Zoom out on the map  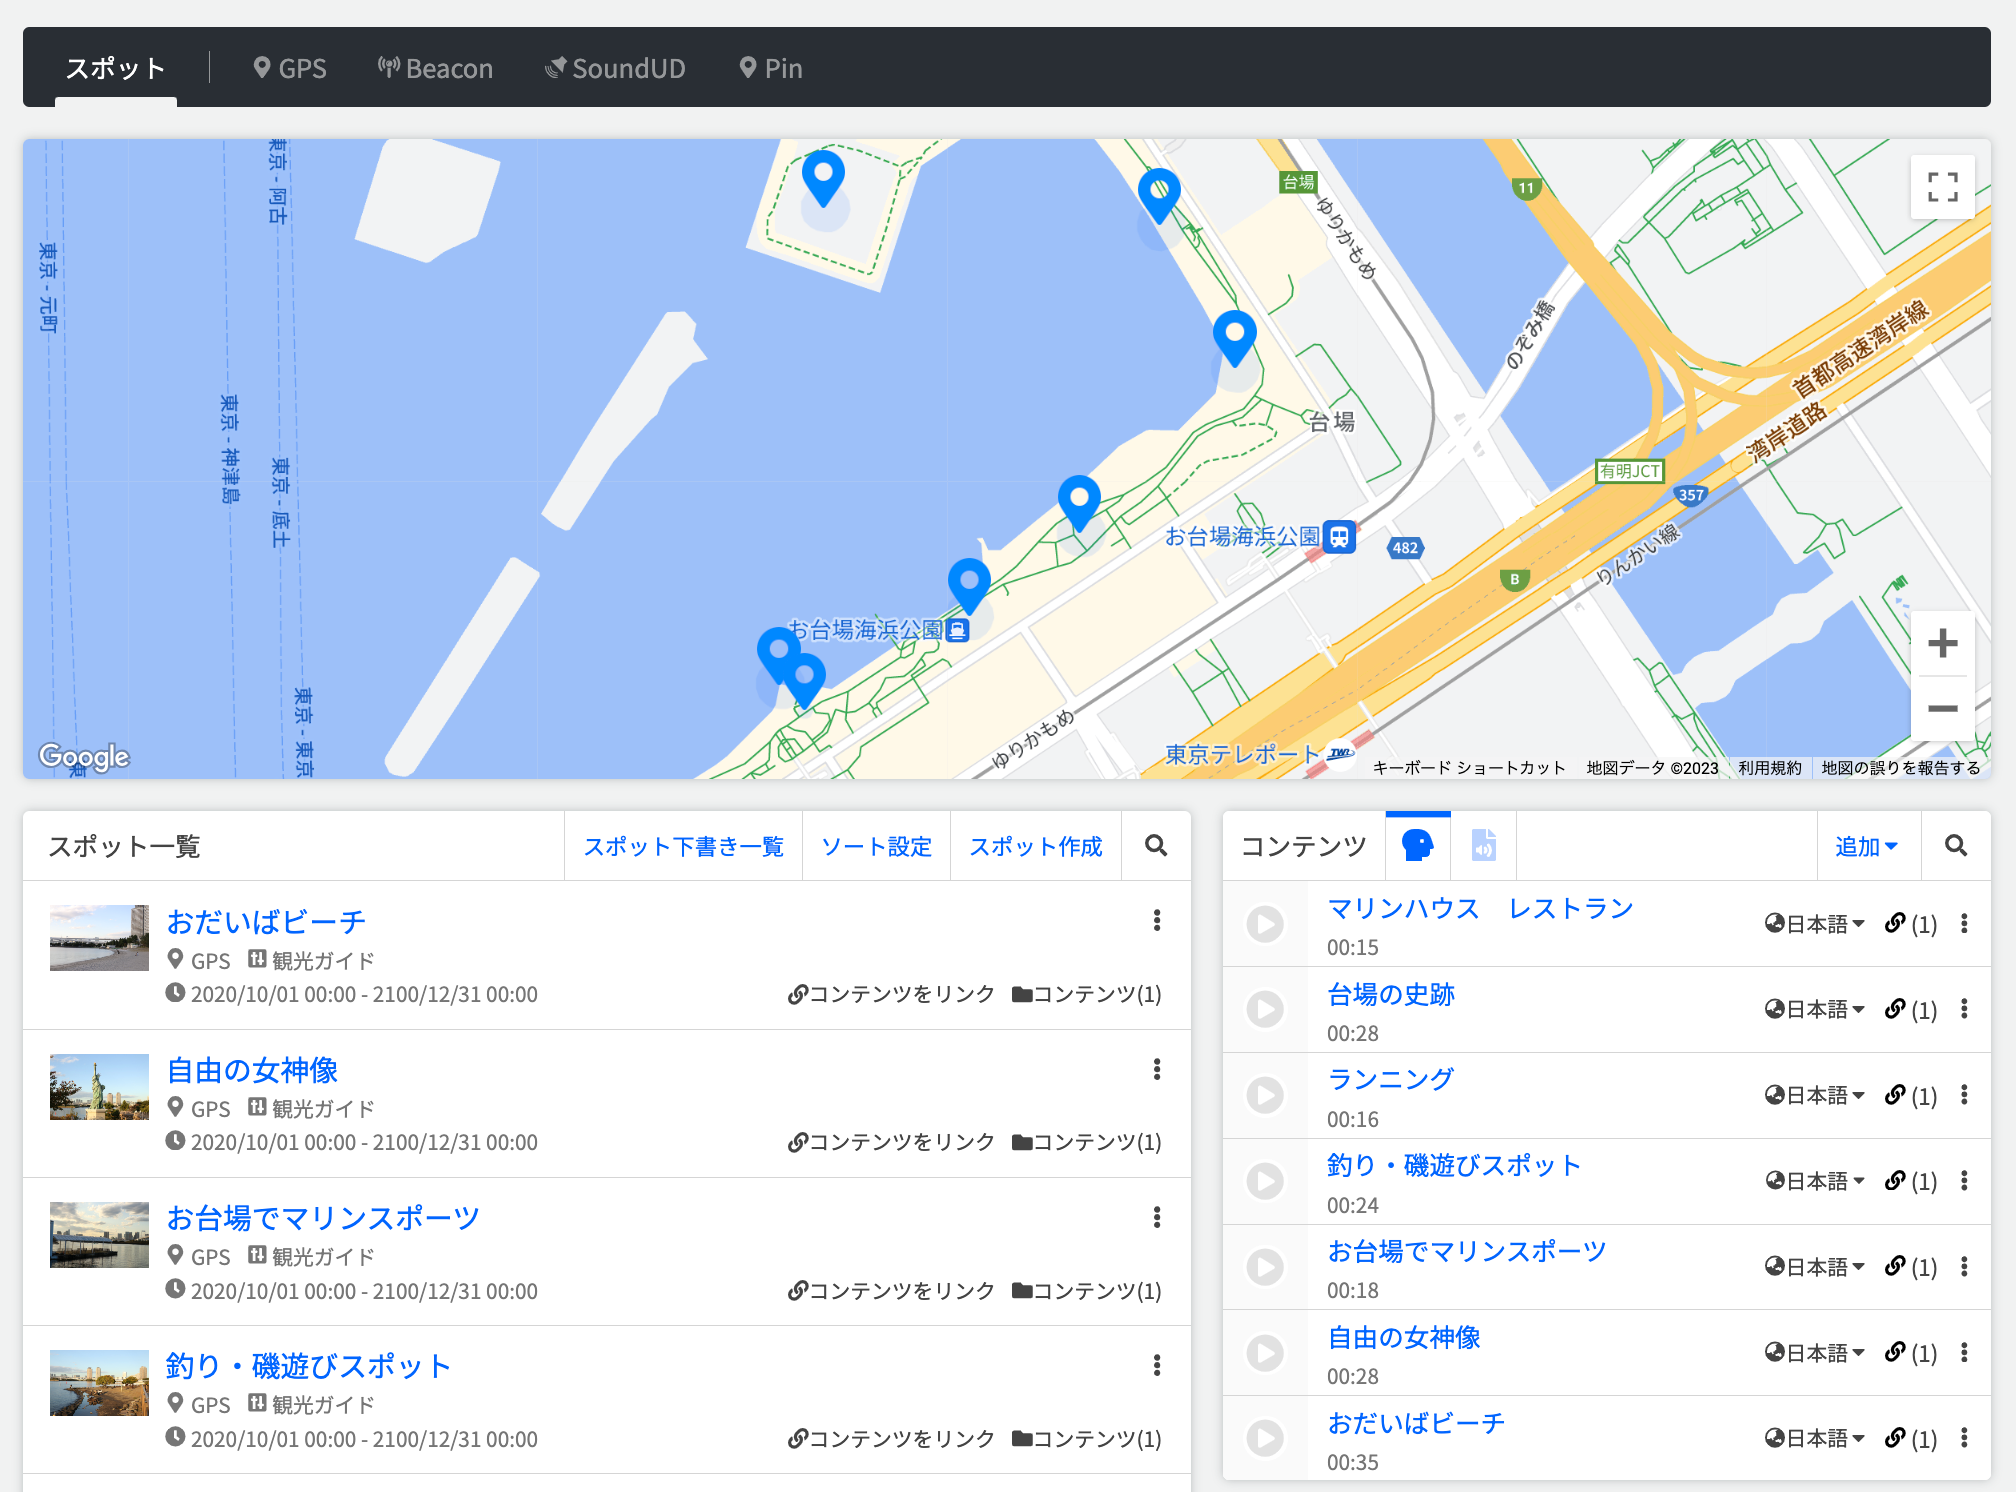coord(1941,709)
